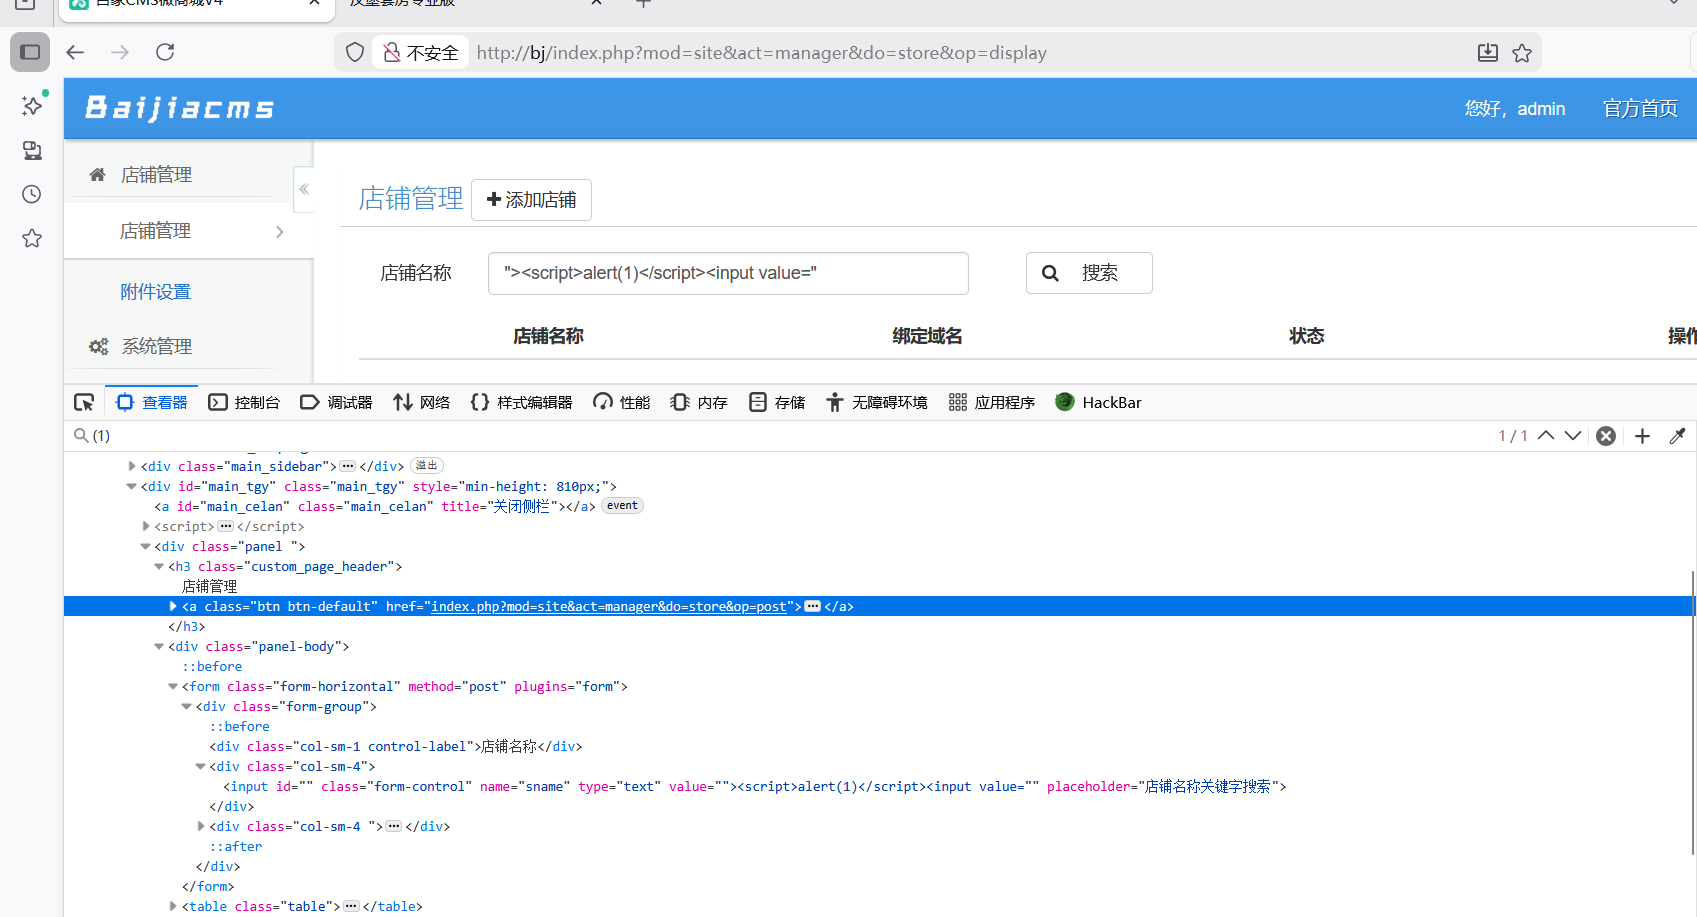Collapse the main_tgy div node
This screenshot has width=1697, height=917.
pos(131,486)
